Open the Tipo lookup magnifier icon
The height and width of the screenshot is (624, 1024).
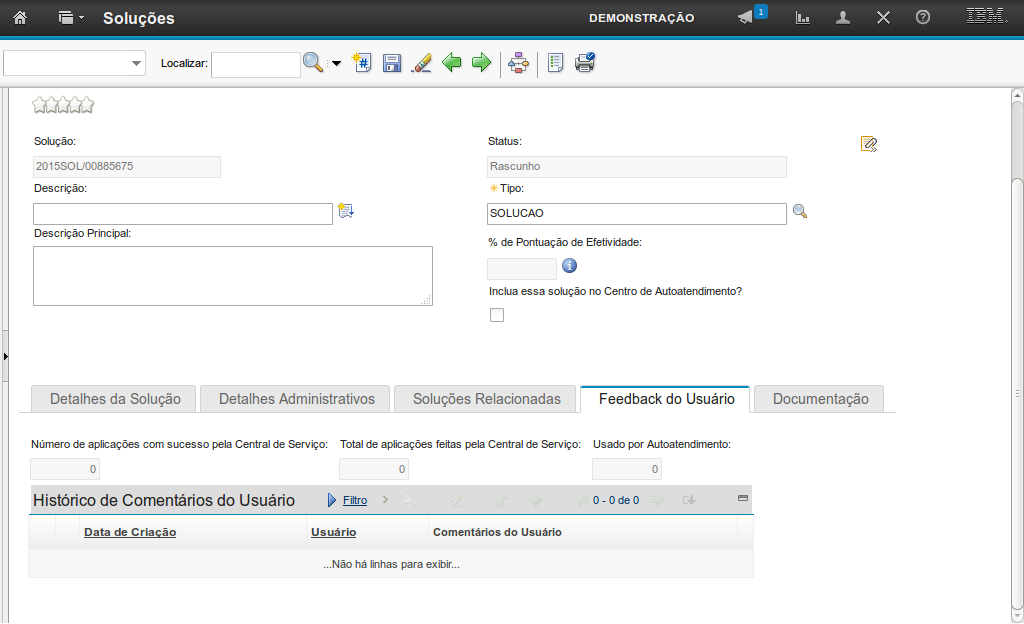pos(799,212)
